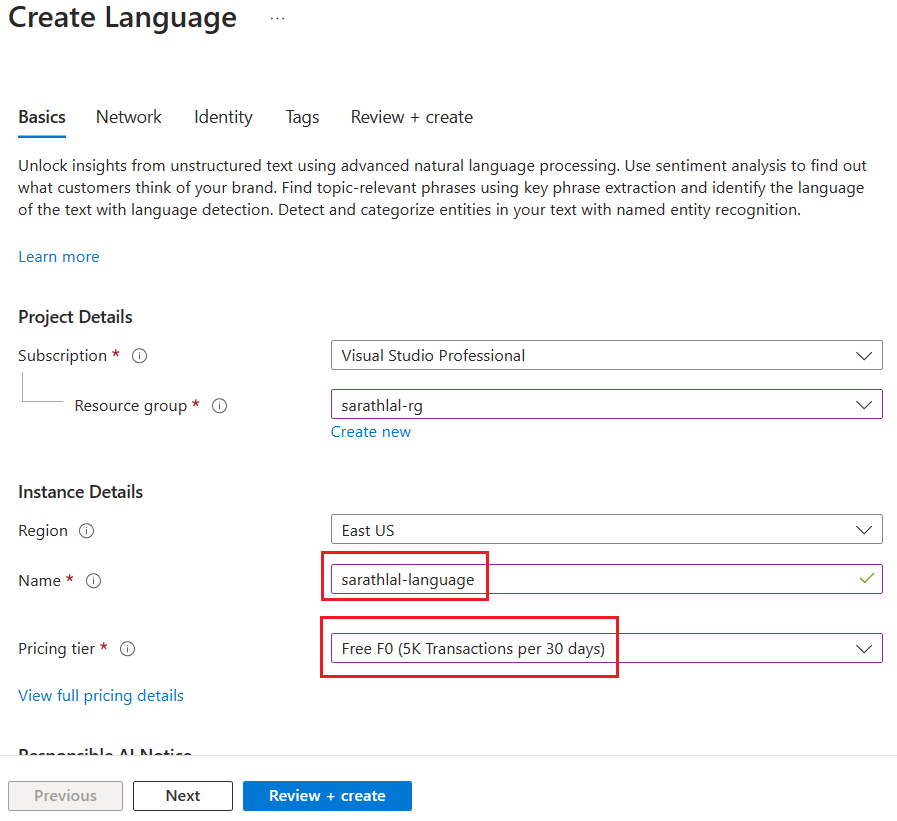Screen dimensions: 897x821
Task: Select the Tags tab
Action: click(302, 117)
